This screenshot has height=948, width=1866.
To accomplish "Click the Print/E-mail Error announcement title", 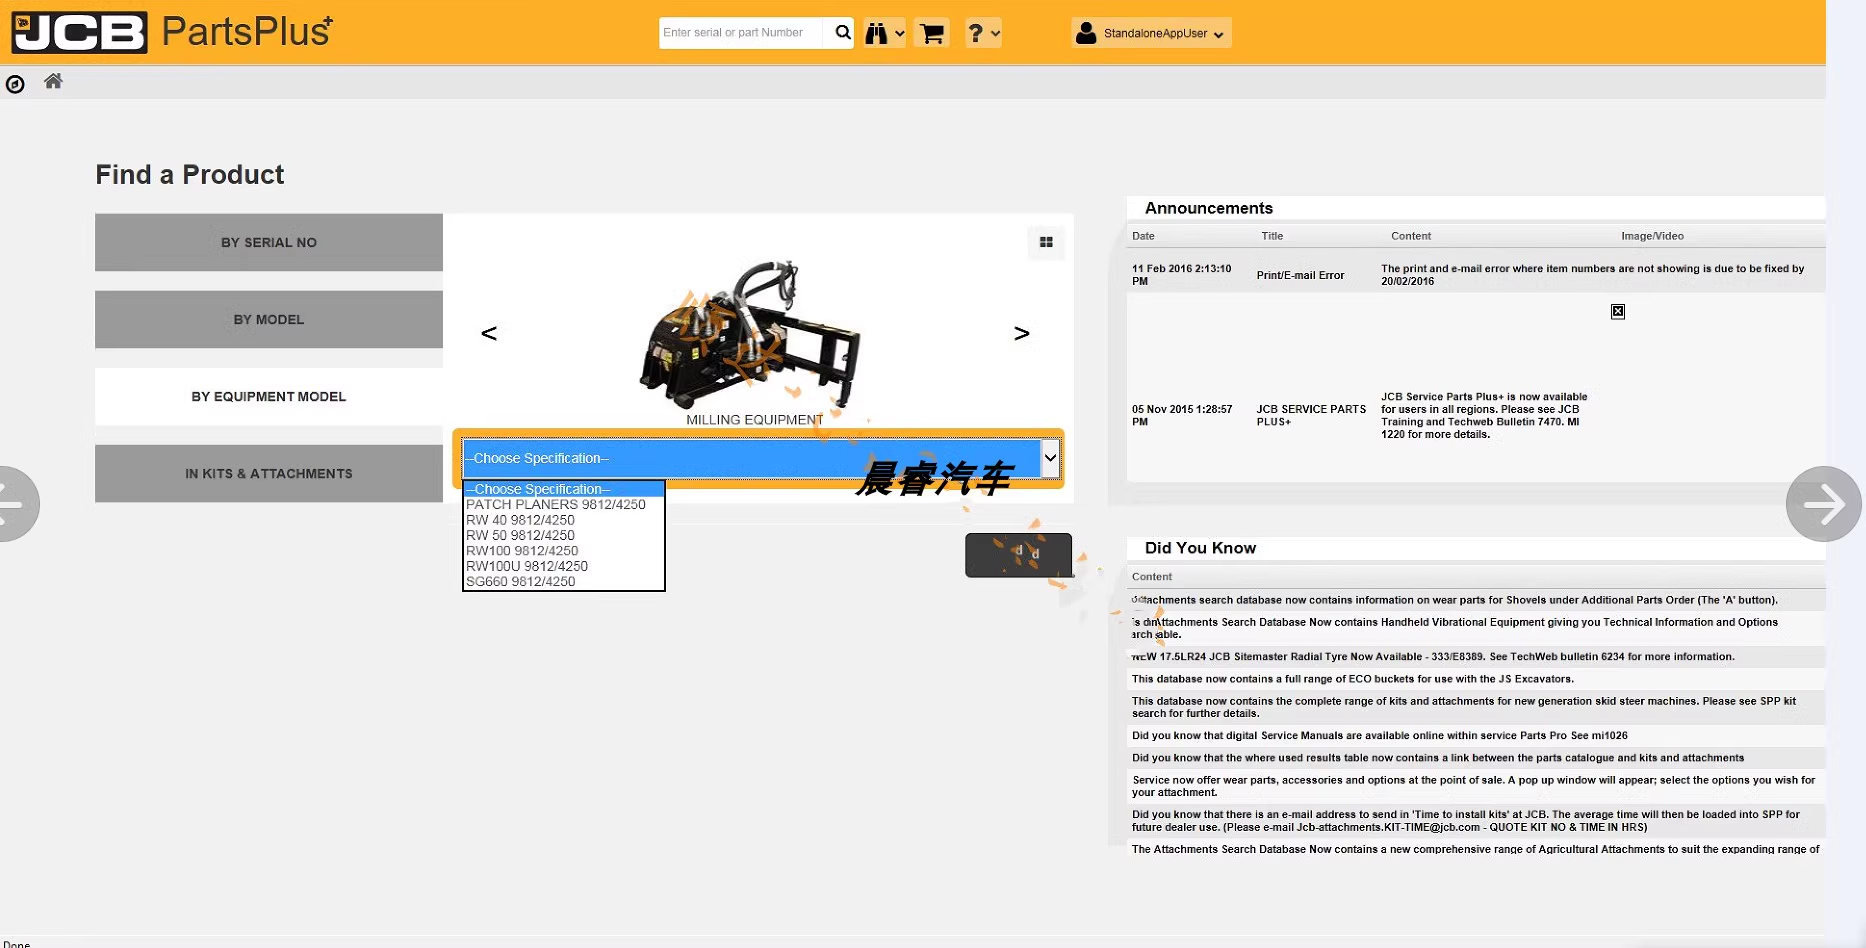I will point(1300,275).
